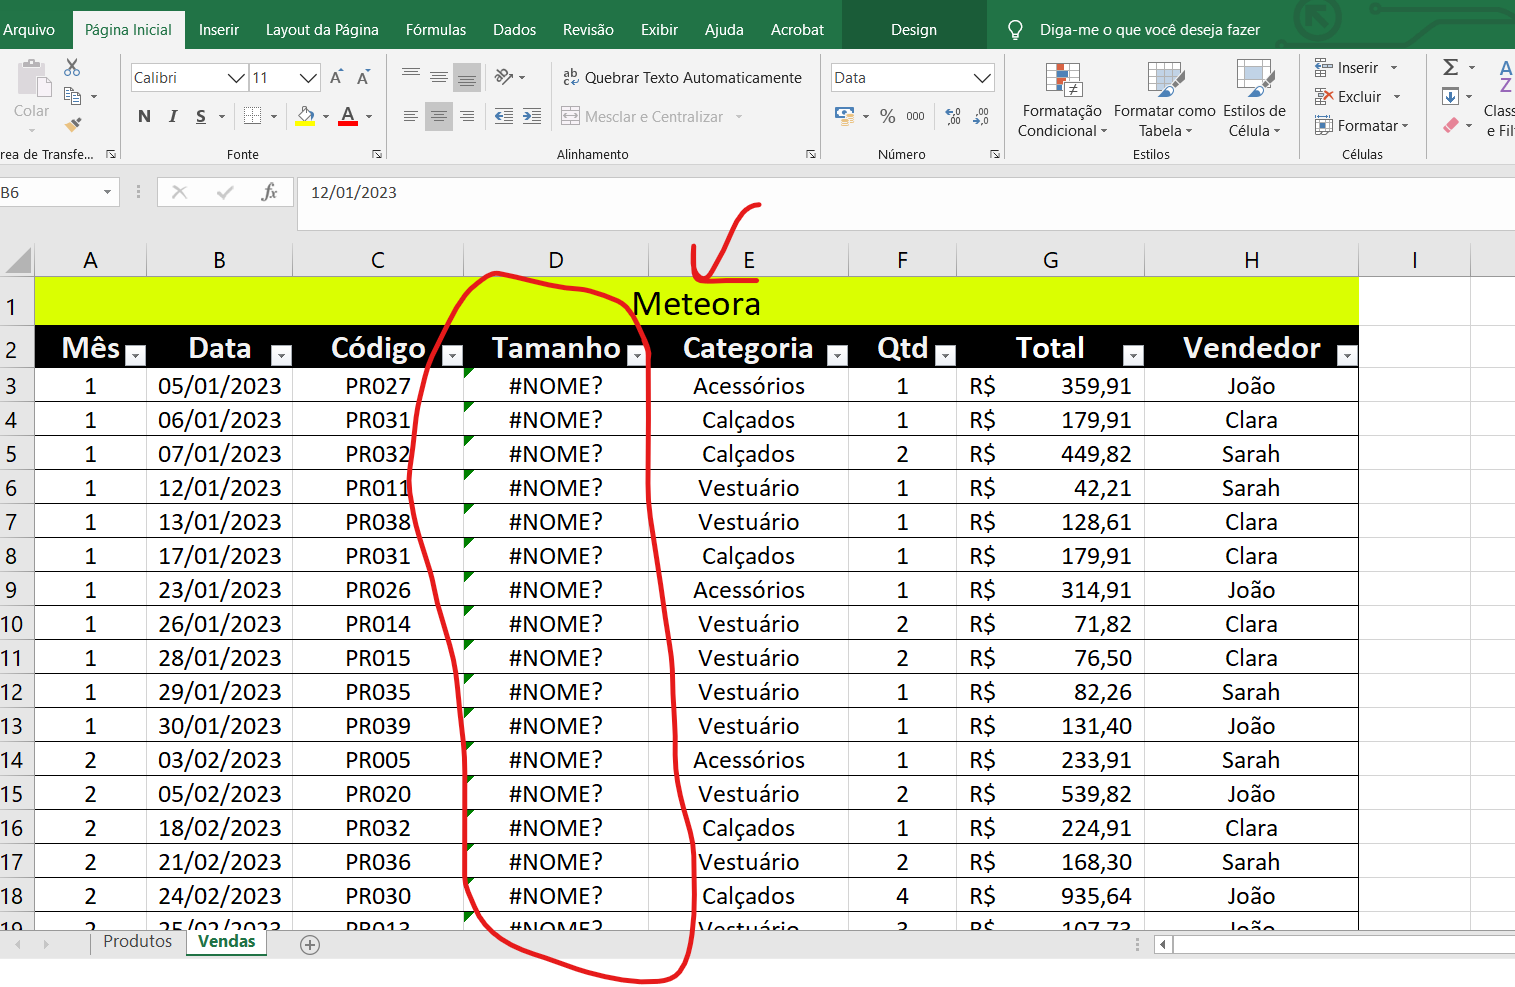This screenshot has width=1515, height=987.
Task: Click the Formatar cells button
Action: [1362, 125]
